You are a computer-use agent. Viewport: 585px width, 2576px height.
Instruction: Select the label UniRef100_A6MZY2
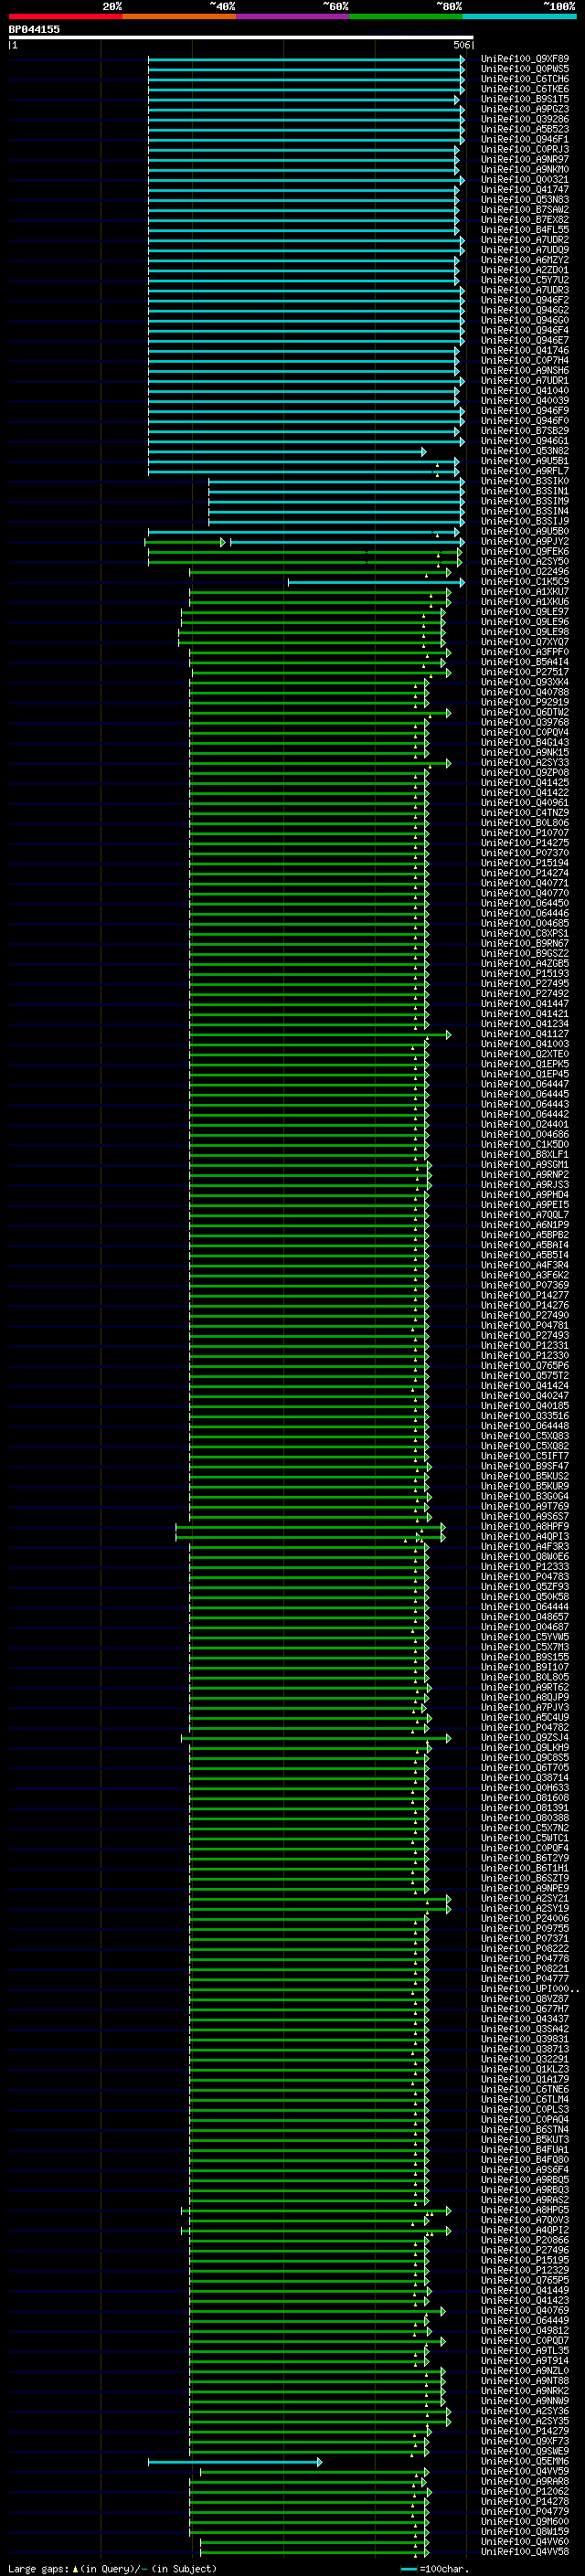(x=525, y=260)
